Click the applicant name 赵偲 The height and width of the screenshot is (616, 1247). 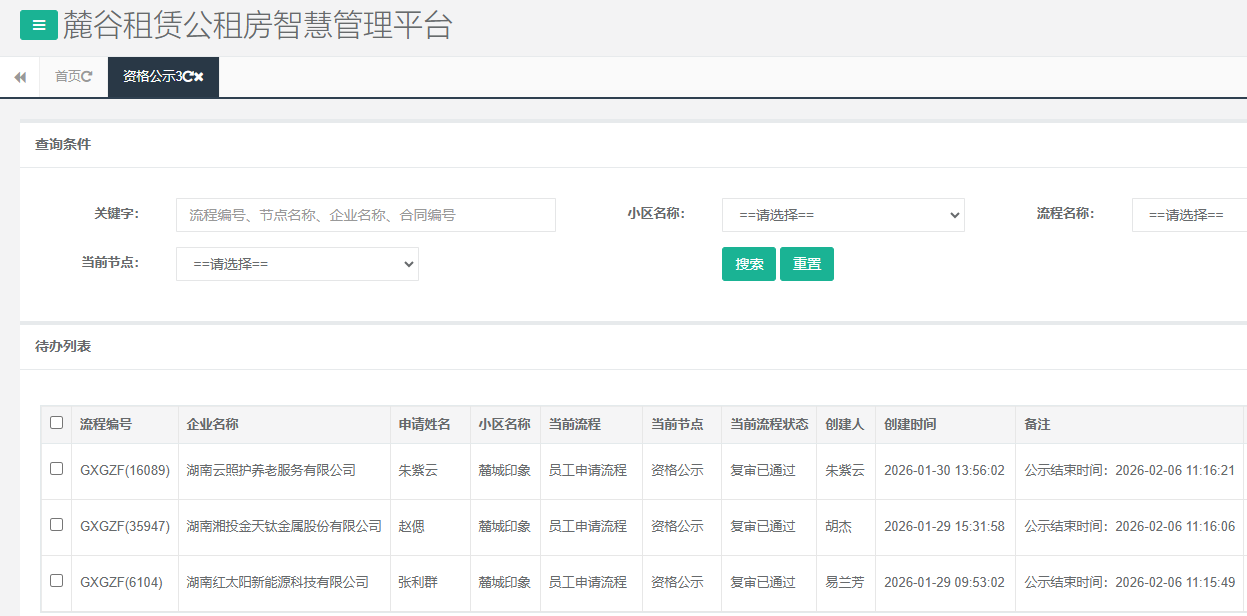pyautogui.click(x=412, y=526)
